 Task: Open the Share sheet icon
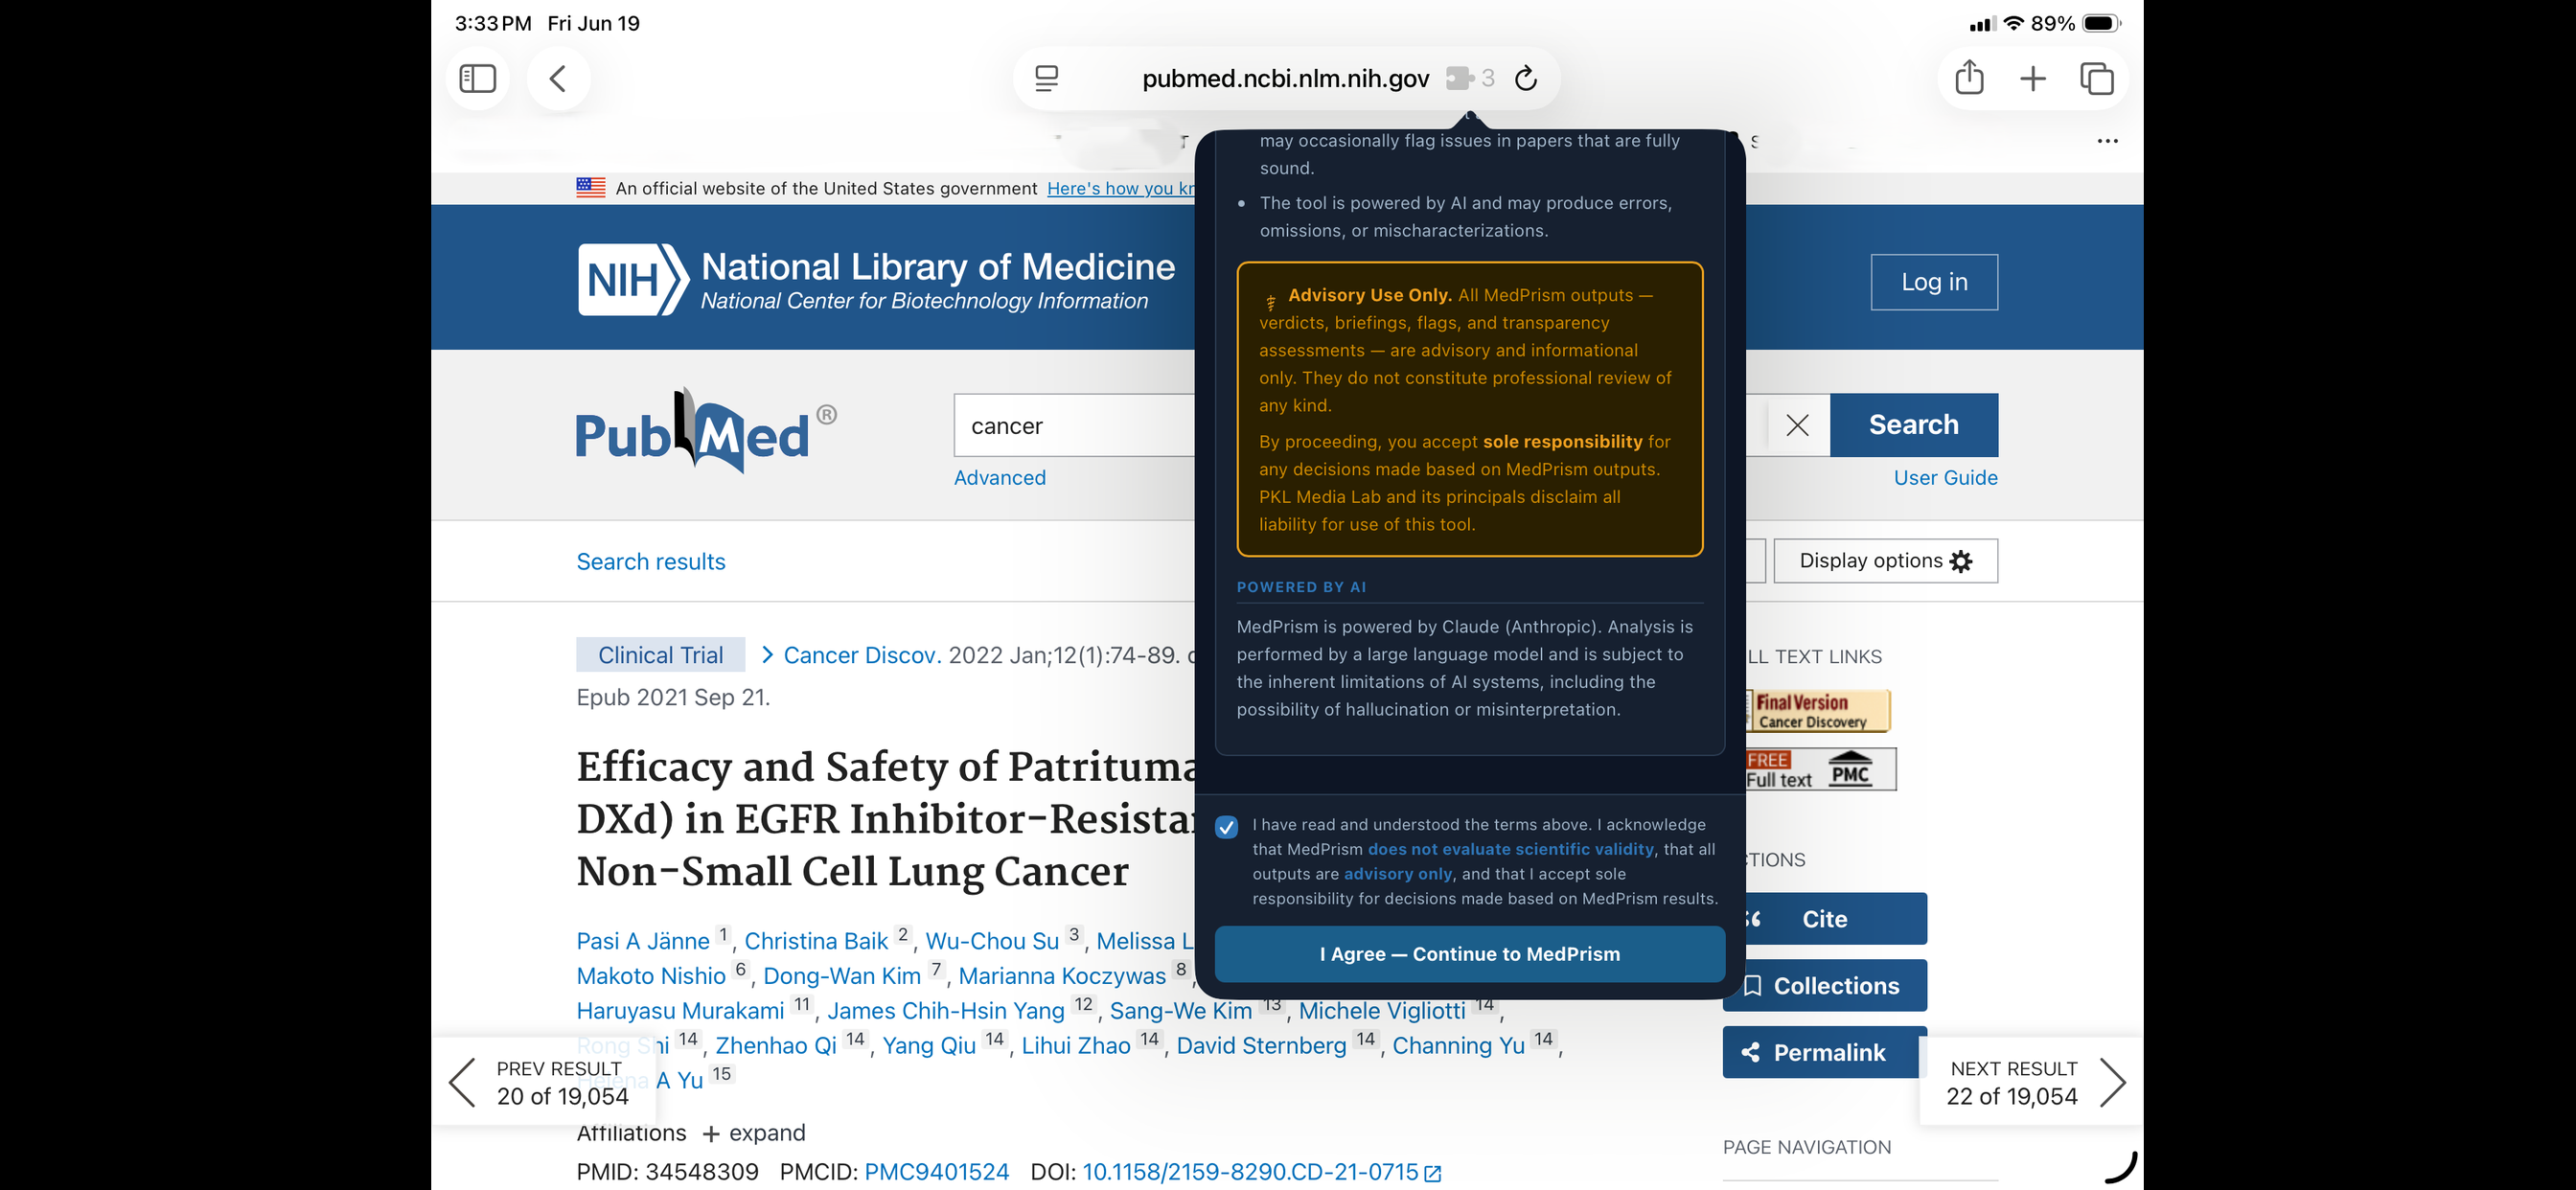pyautogui.click(x=1968, y=78)
